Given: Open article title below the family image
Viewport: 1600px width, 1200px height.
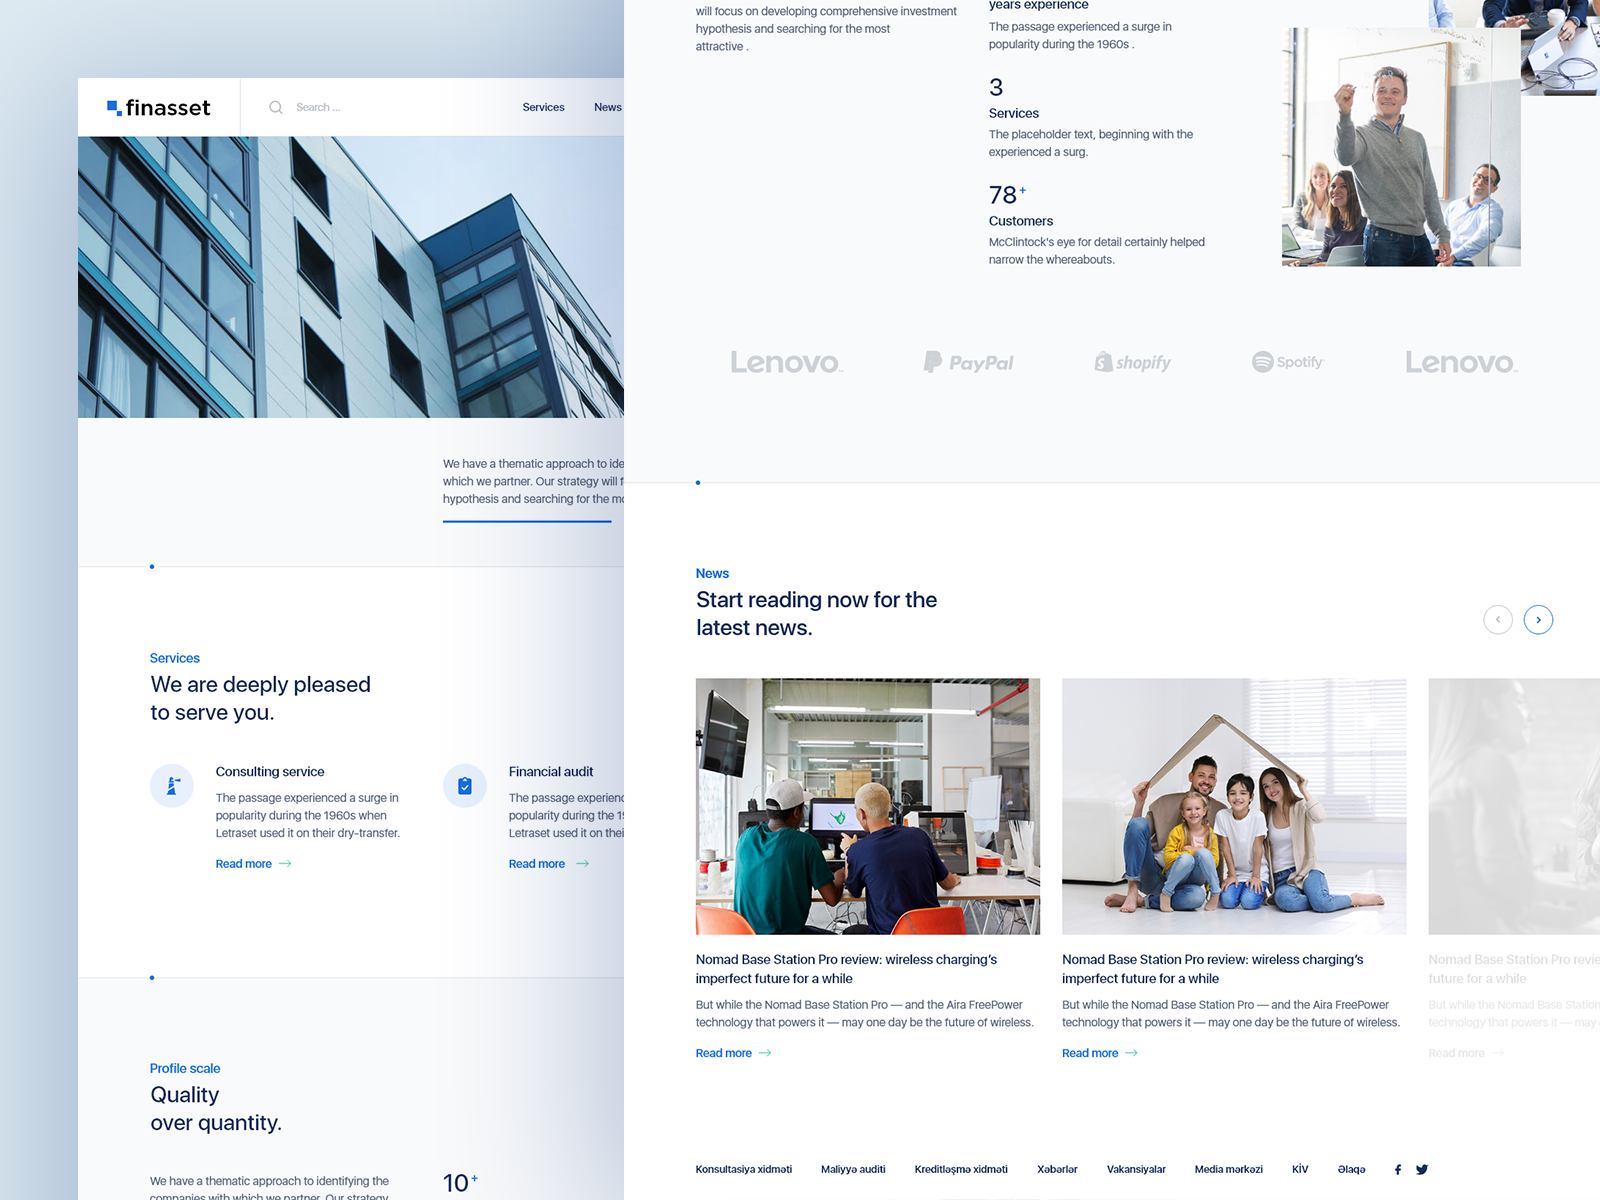Looking at the screenshot, I should (1213, 969).
